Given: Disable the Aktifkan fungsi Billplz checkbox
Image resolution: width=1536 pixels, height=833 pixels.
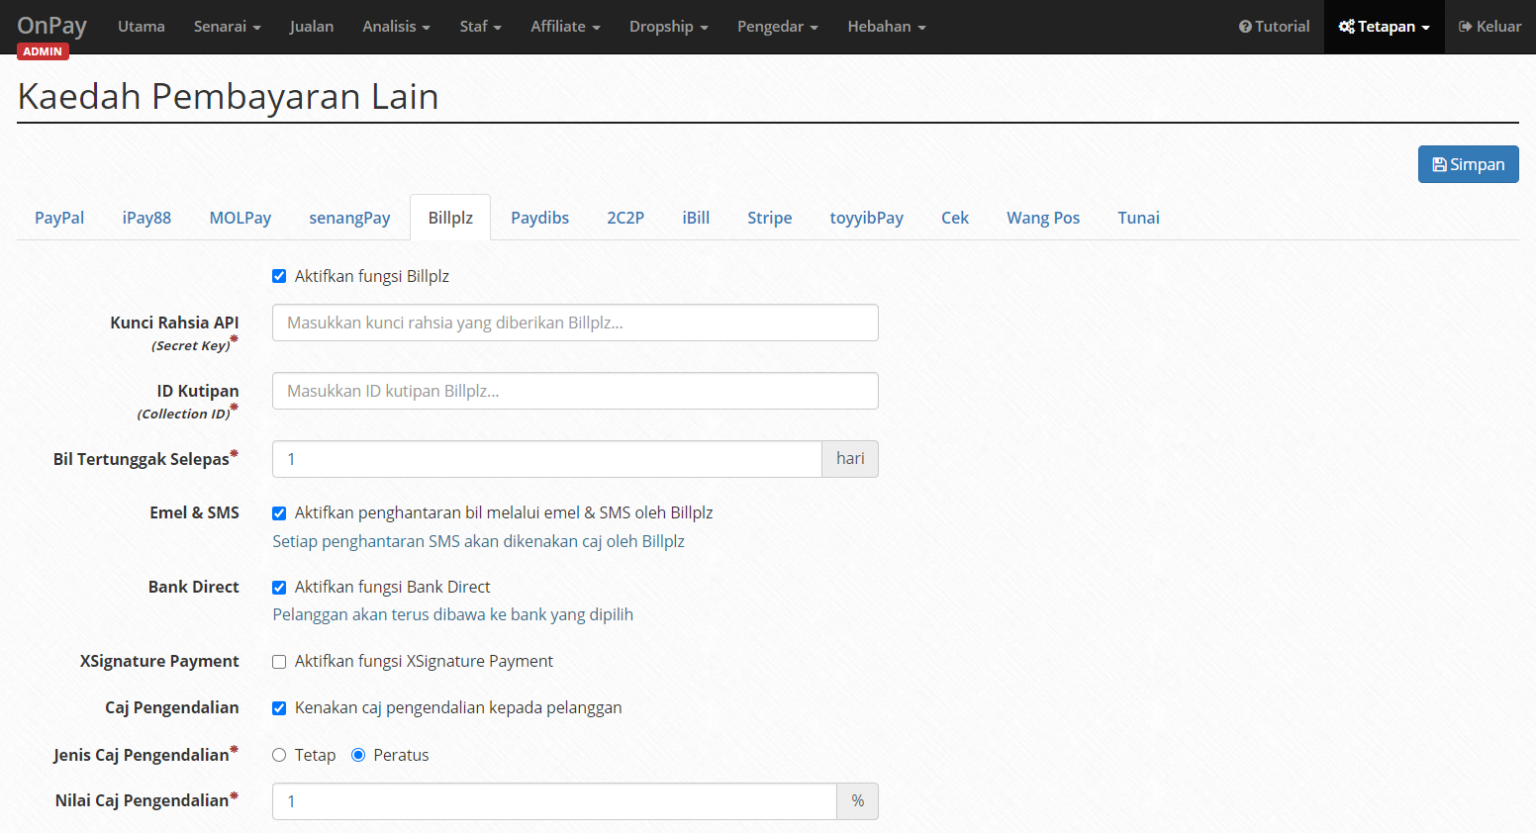Looking at the screenshot, I should coord(279,276).
